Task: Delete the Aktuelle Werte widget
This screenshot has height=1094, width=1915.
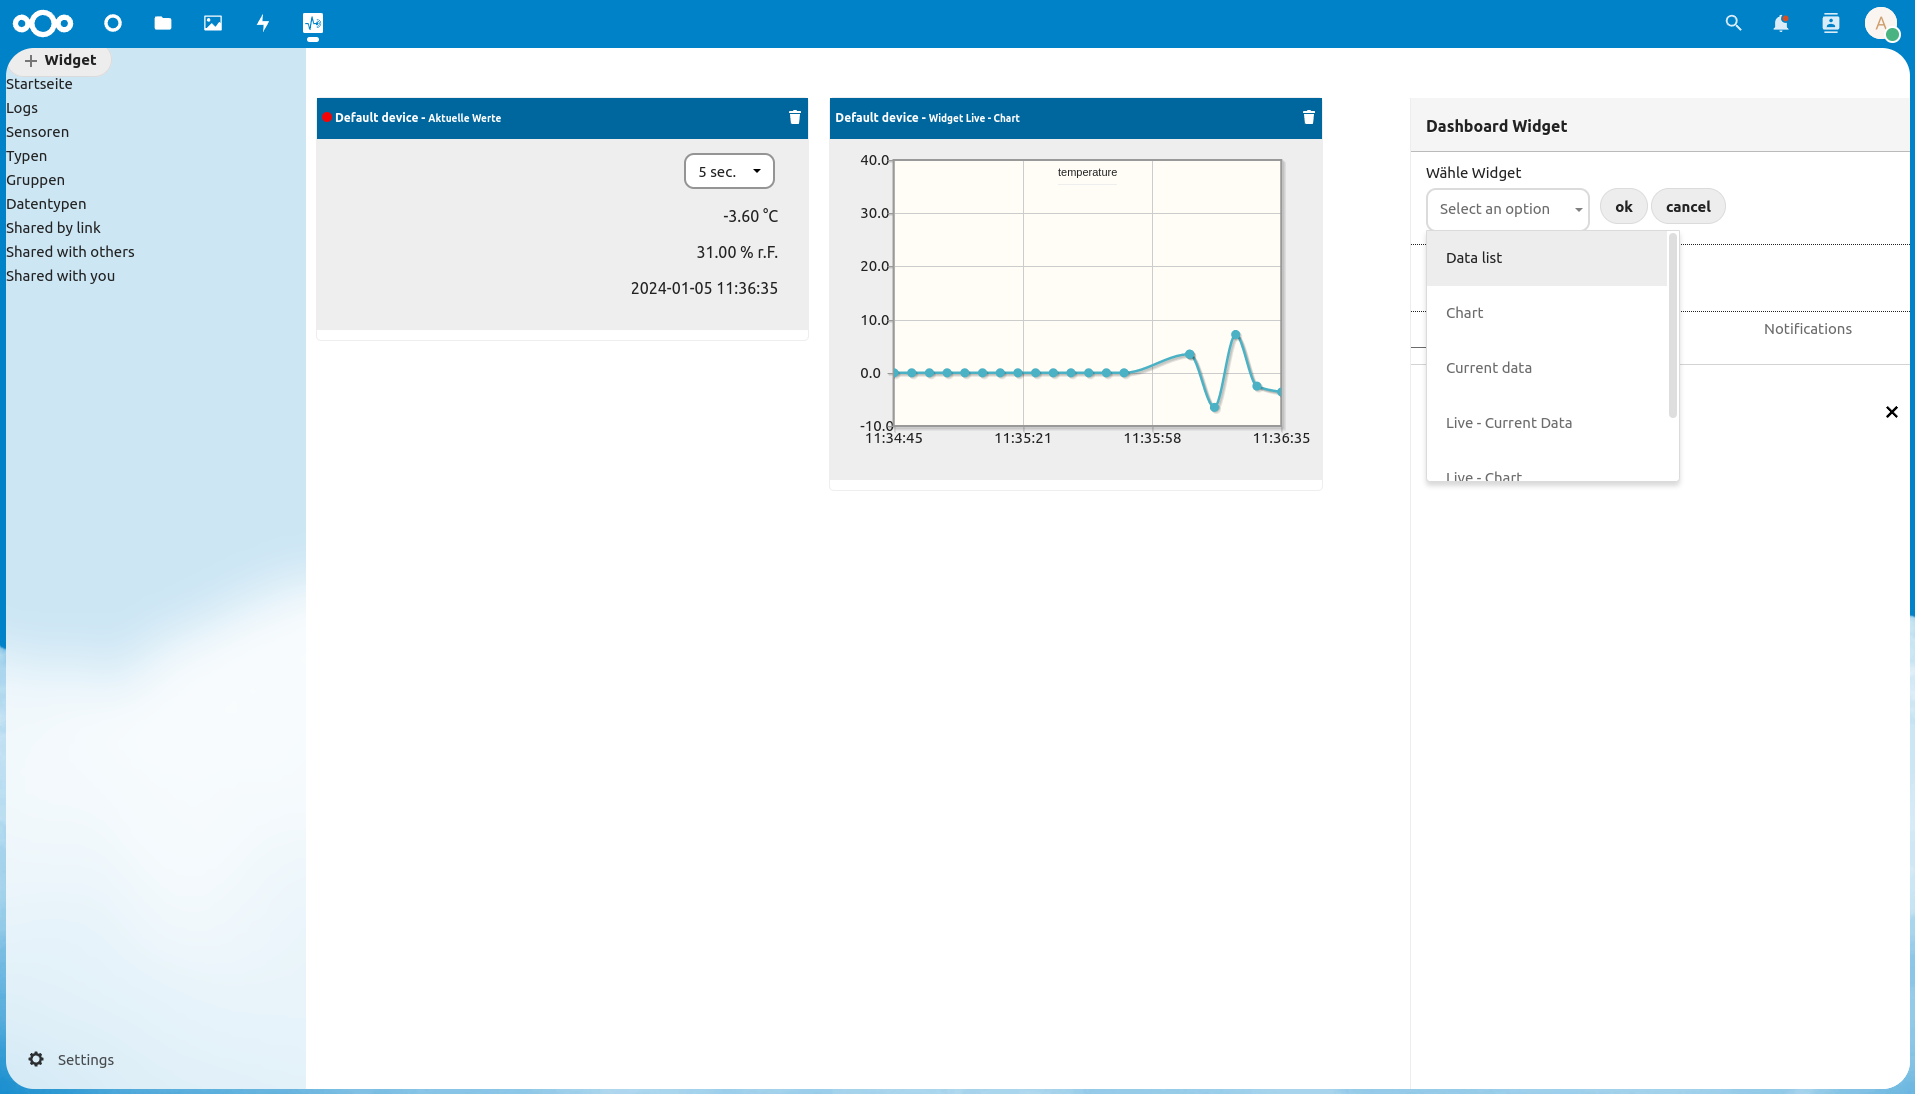Action: coord(795,117)
